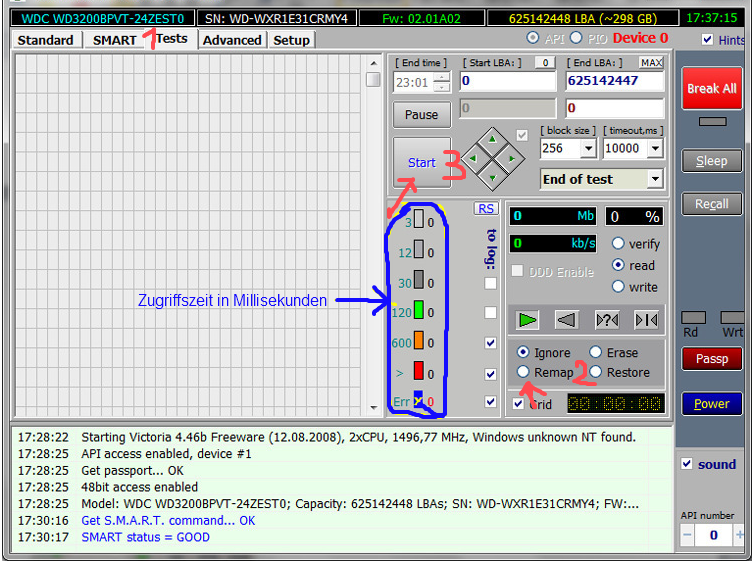Select the random seek scan button
The image size is (753, 561).
pyautogui.click(x=607, y=320)
